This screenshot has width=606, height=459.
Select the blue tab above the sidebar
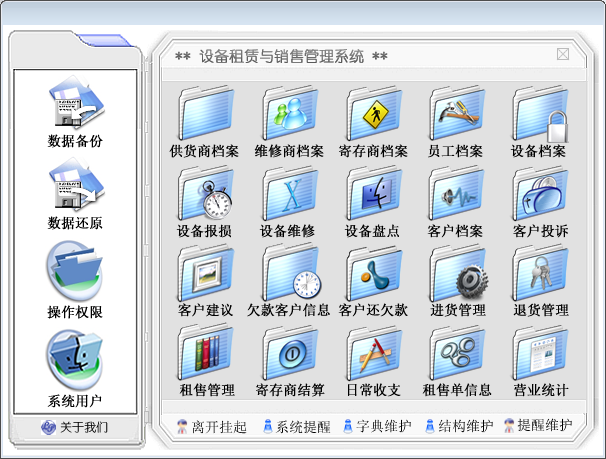point(107,40)
